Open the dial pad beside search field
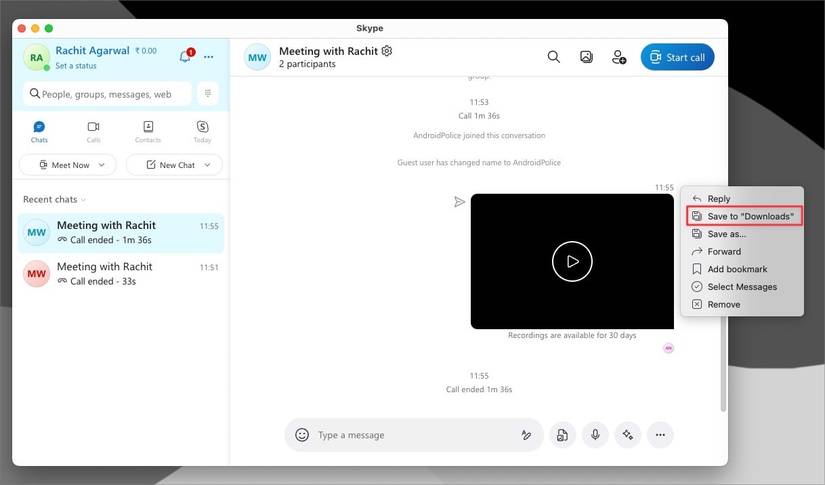The image size is (825, 485). 208,94
